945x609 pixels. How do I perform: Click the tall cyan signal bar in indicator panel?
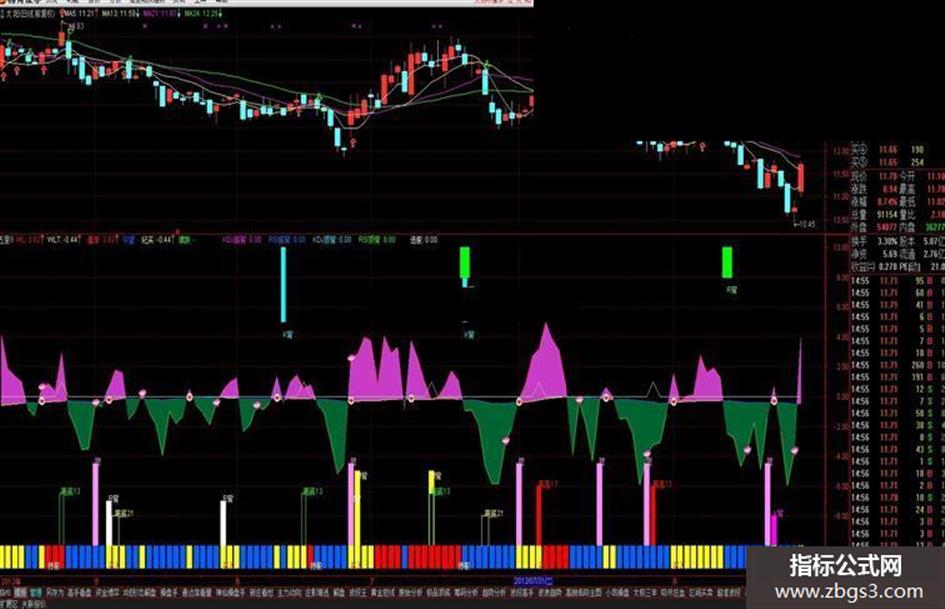(x=283, y=285)
